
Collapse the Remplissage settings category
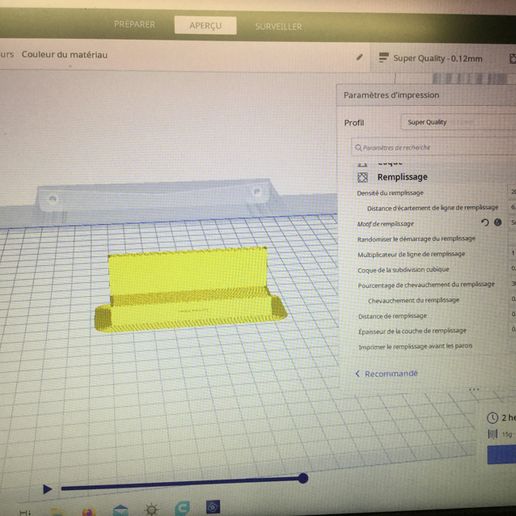click(x=402, y=177)
